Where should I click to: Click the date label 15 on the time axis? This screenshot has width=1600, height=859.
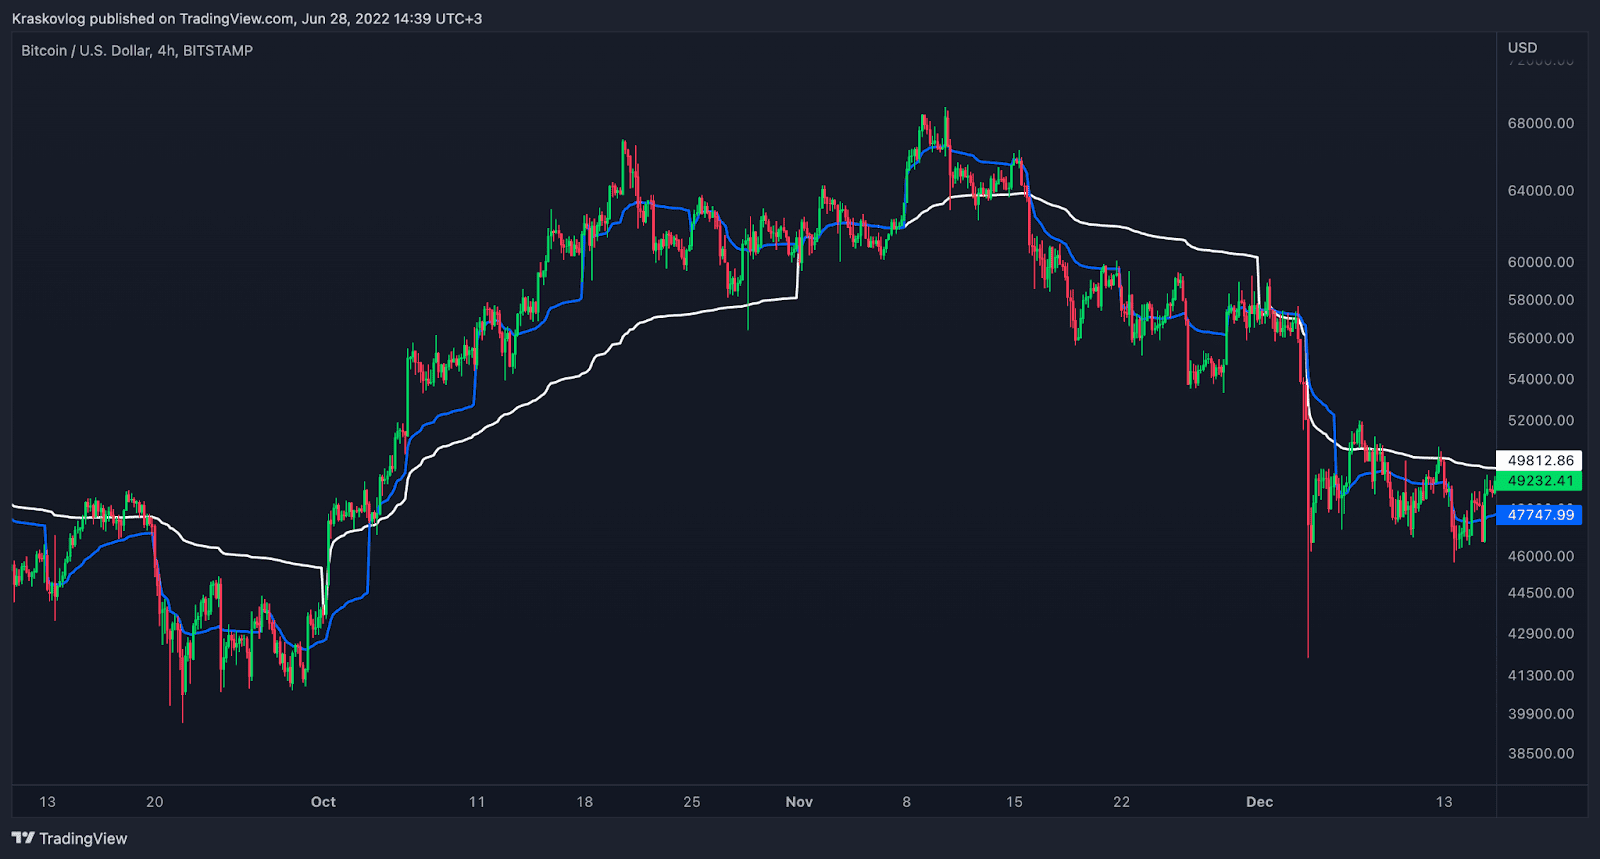(1014, 802)
